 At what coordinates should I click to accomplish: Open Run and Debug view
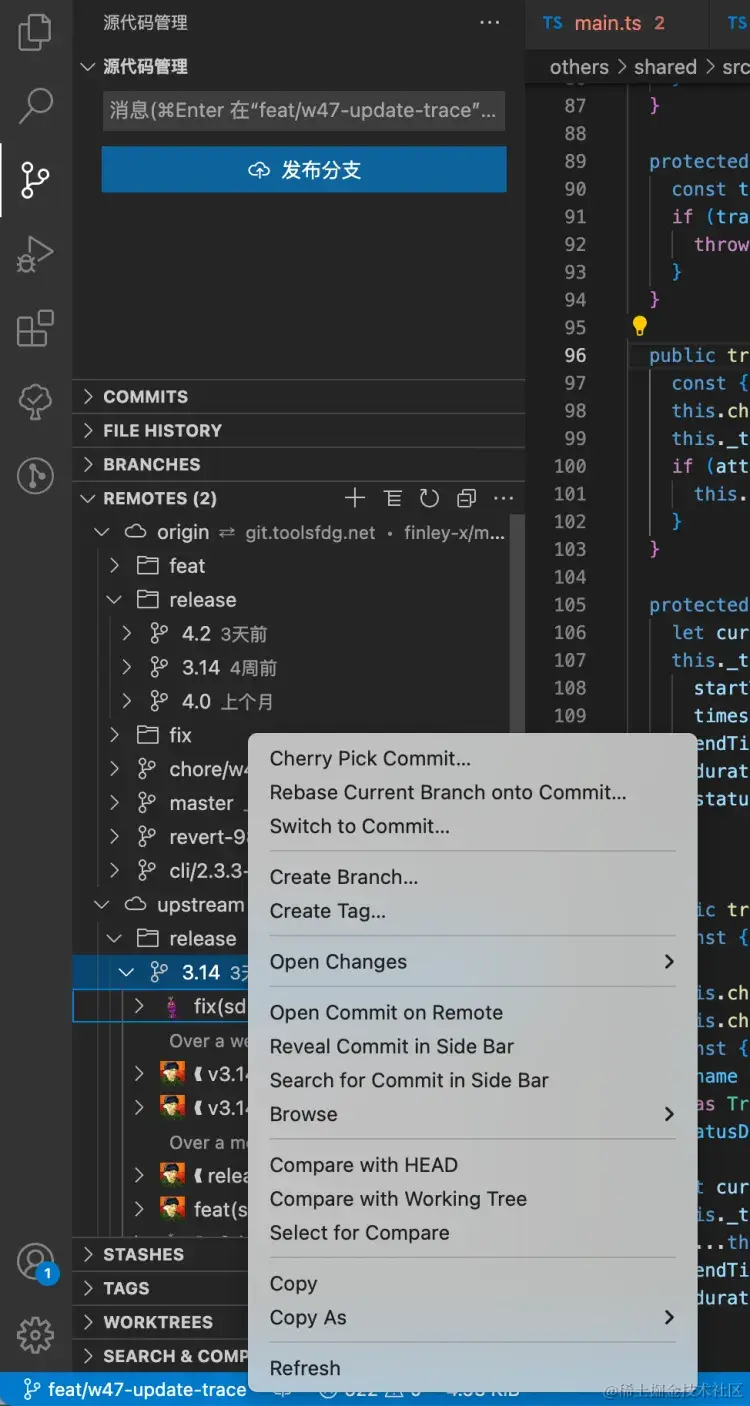pyautogui.click(x=35, y=254)
